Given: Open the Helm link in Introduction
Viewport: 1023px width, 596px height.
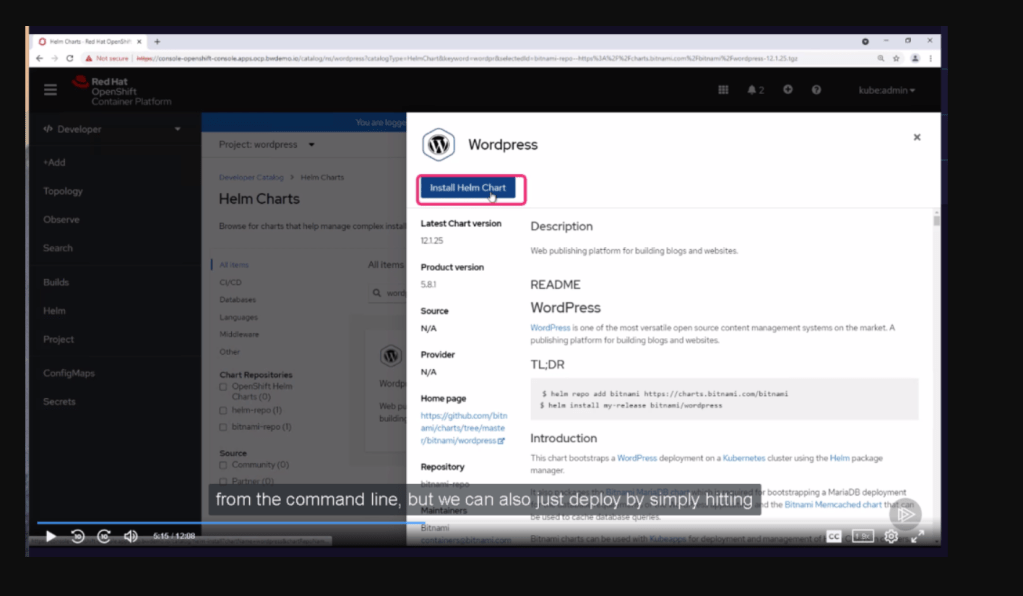Looking at the screenshot, I should coord(840,458).
